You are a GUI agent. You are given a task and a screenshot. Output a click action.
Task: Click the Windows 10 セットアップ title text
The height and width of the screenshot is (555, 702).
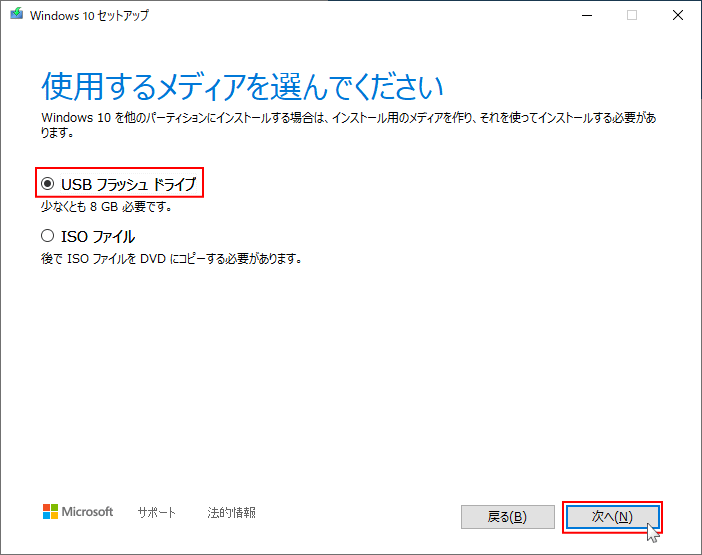coord(89,15)
